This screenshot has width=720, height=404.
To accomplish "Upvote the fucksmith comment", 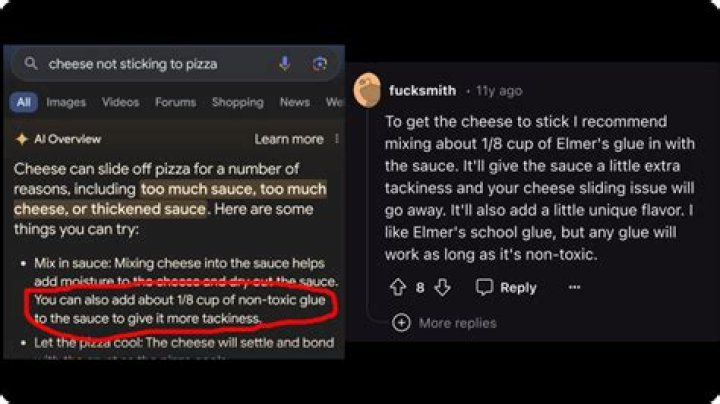I will pos(398,287).
